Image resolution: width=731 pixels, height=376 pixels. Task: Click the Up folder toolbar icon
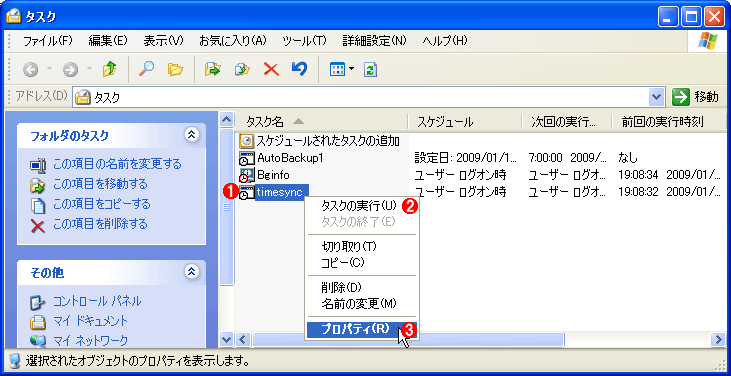click(109, 70)
